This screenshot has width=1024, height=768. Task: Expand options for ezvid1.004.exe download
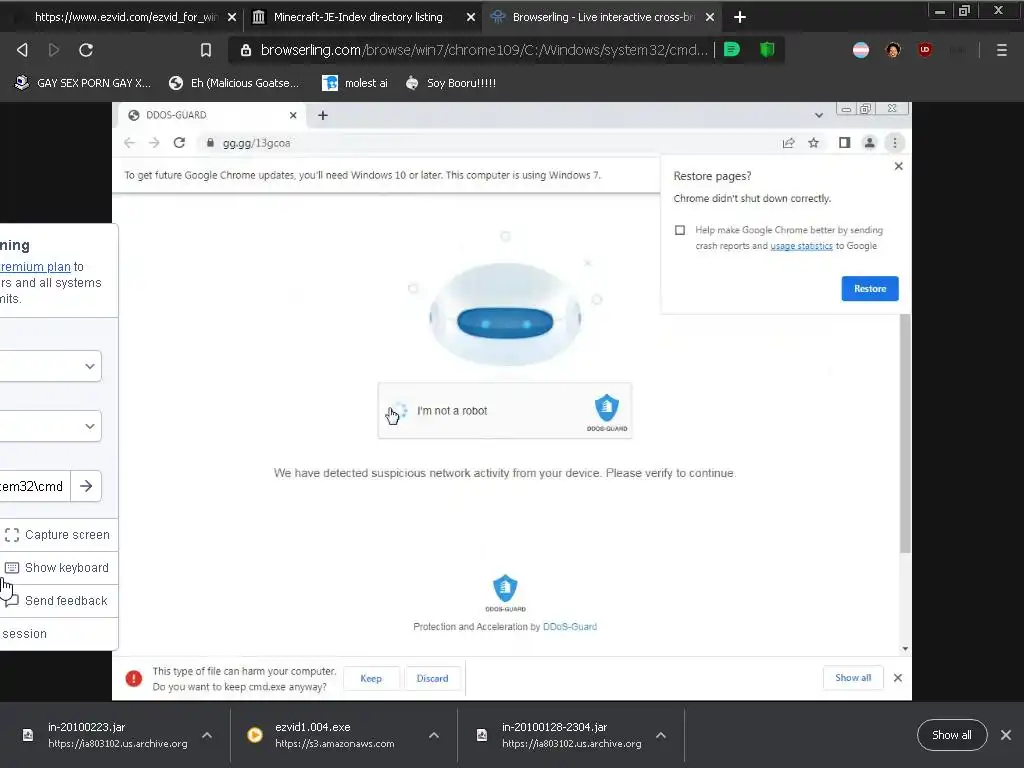coord(434,735)
